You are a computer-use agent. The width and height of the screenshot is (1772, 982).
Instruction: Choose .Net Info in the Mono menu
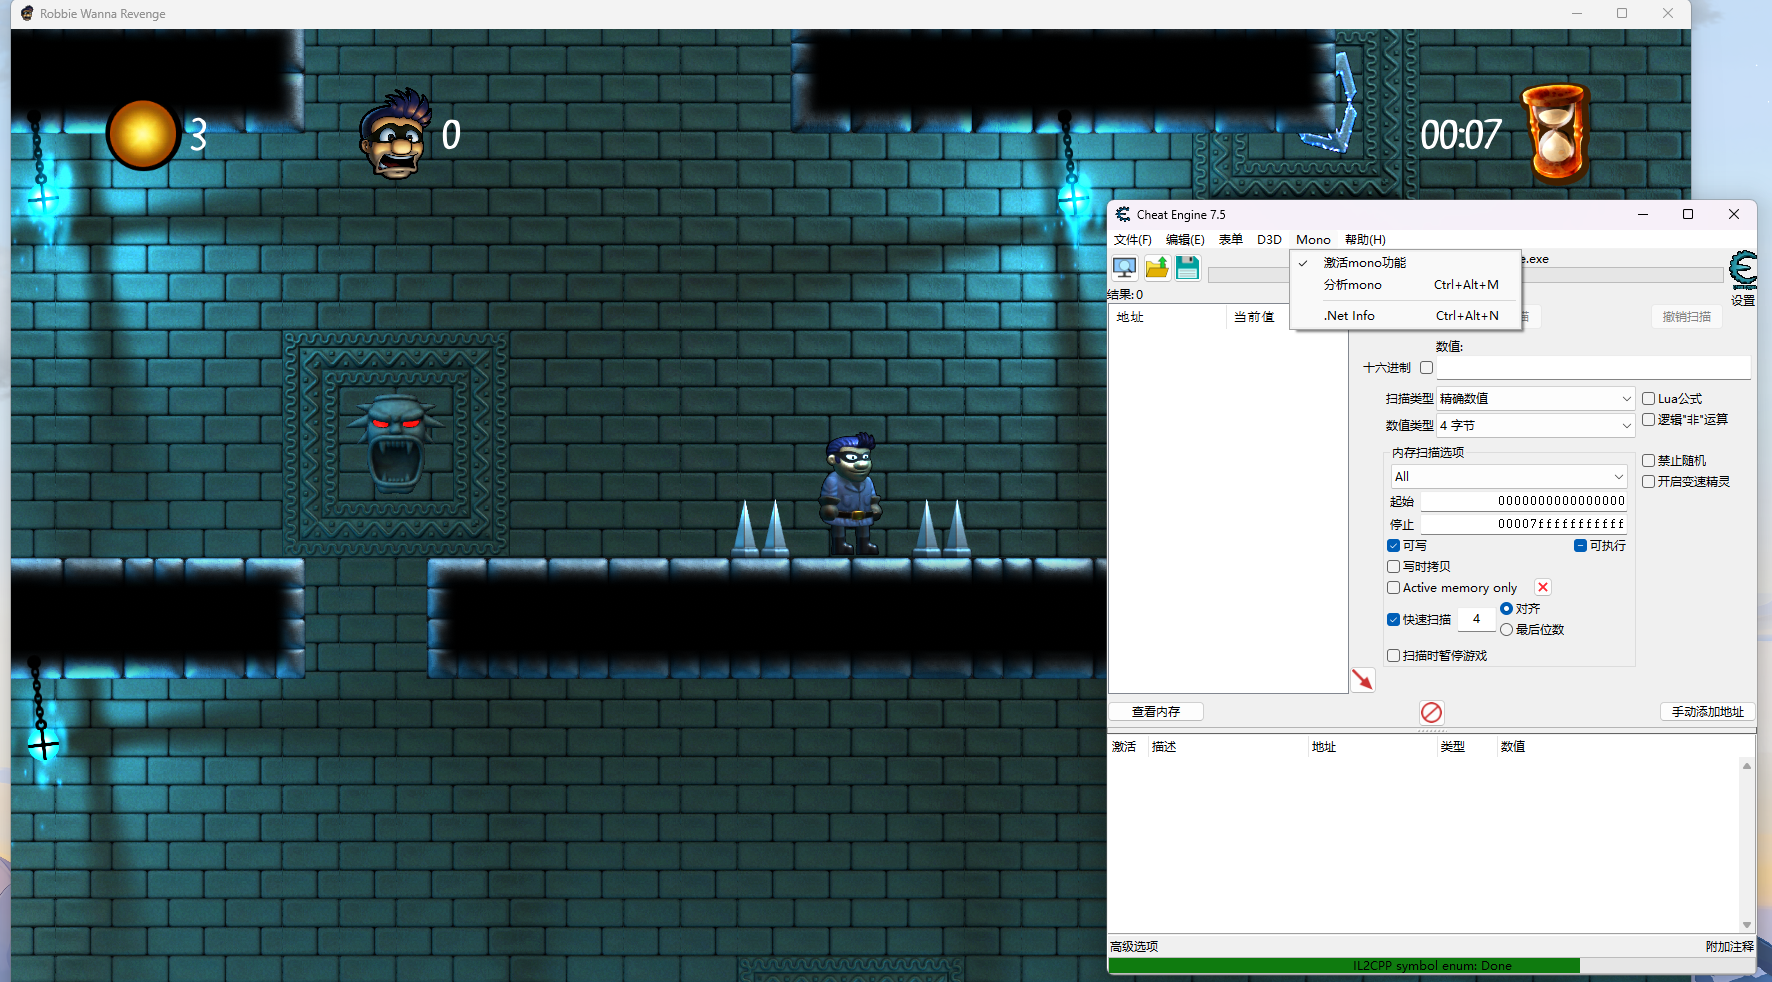(x=1349, y=316)
